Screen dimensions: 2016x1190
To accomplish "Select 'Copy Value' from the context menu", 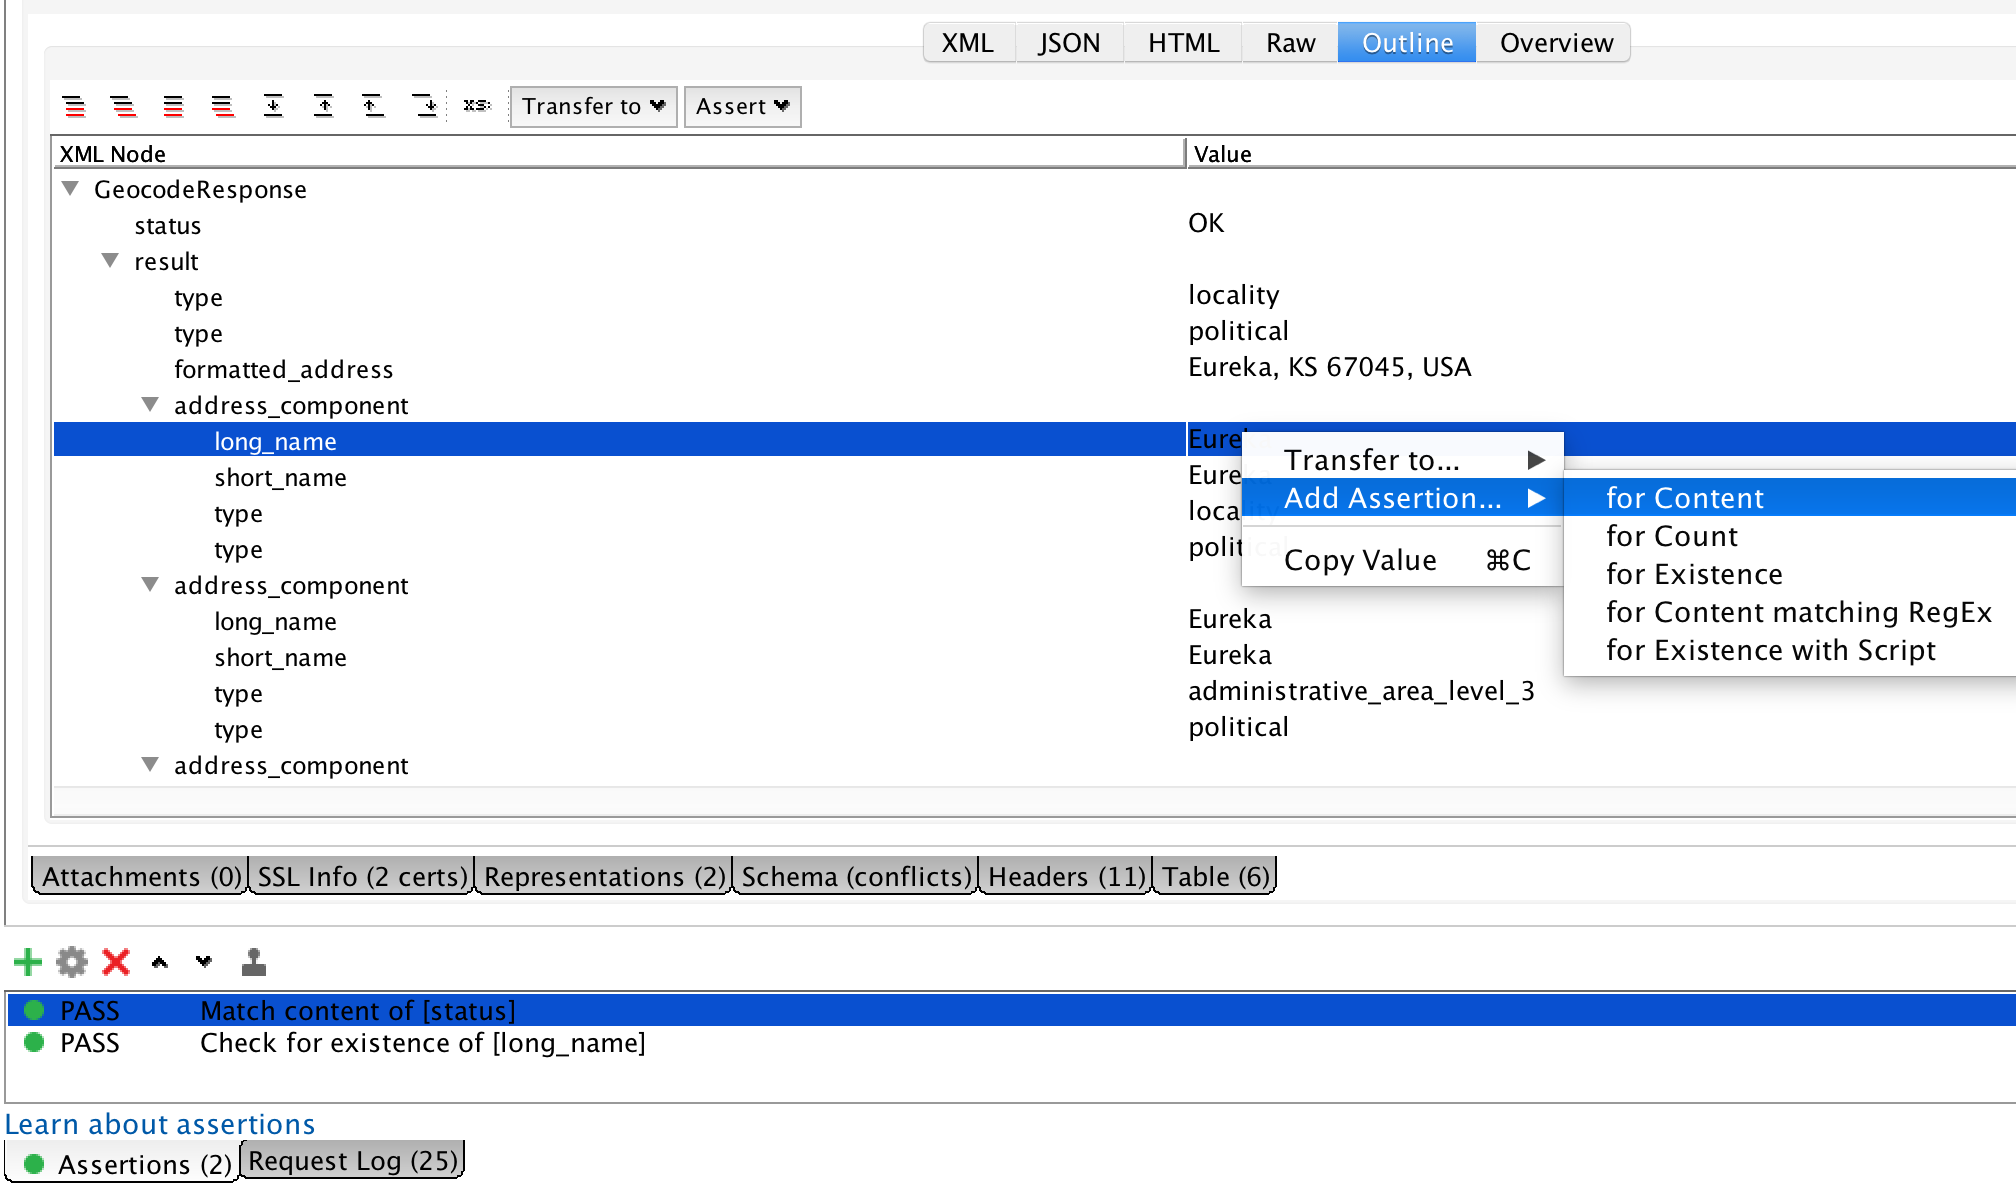I will 1360,559.
